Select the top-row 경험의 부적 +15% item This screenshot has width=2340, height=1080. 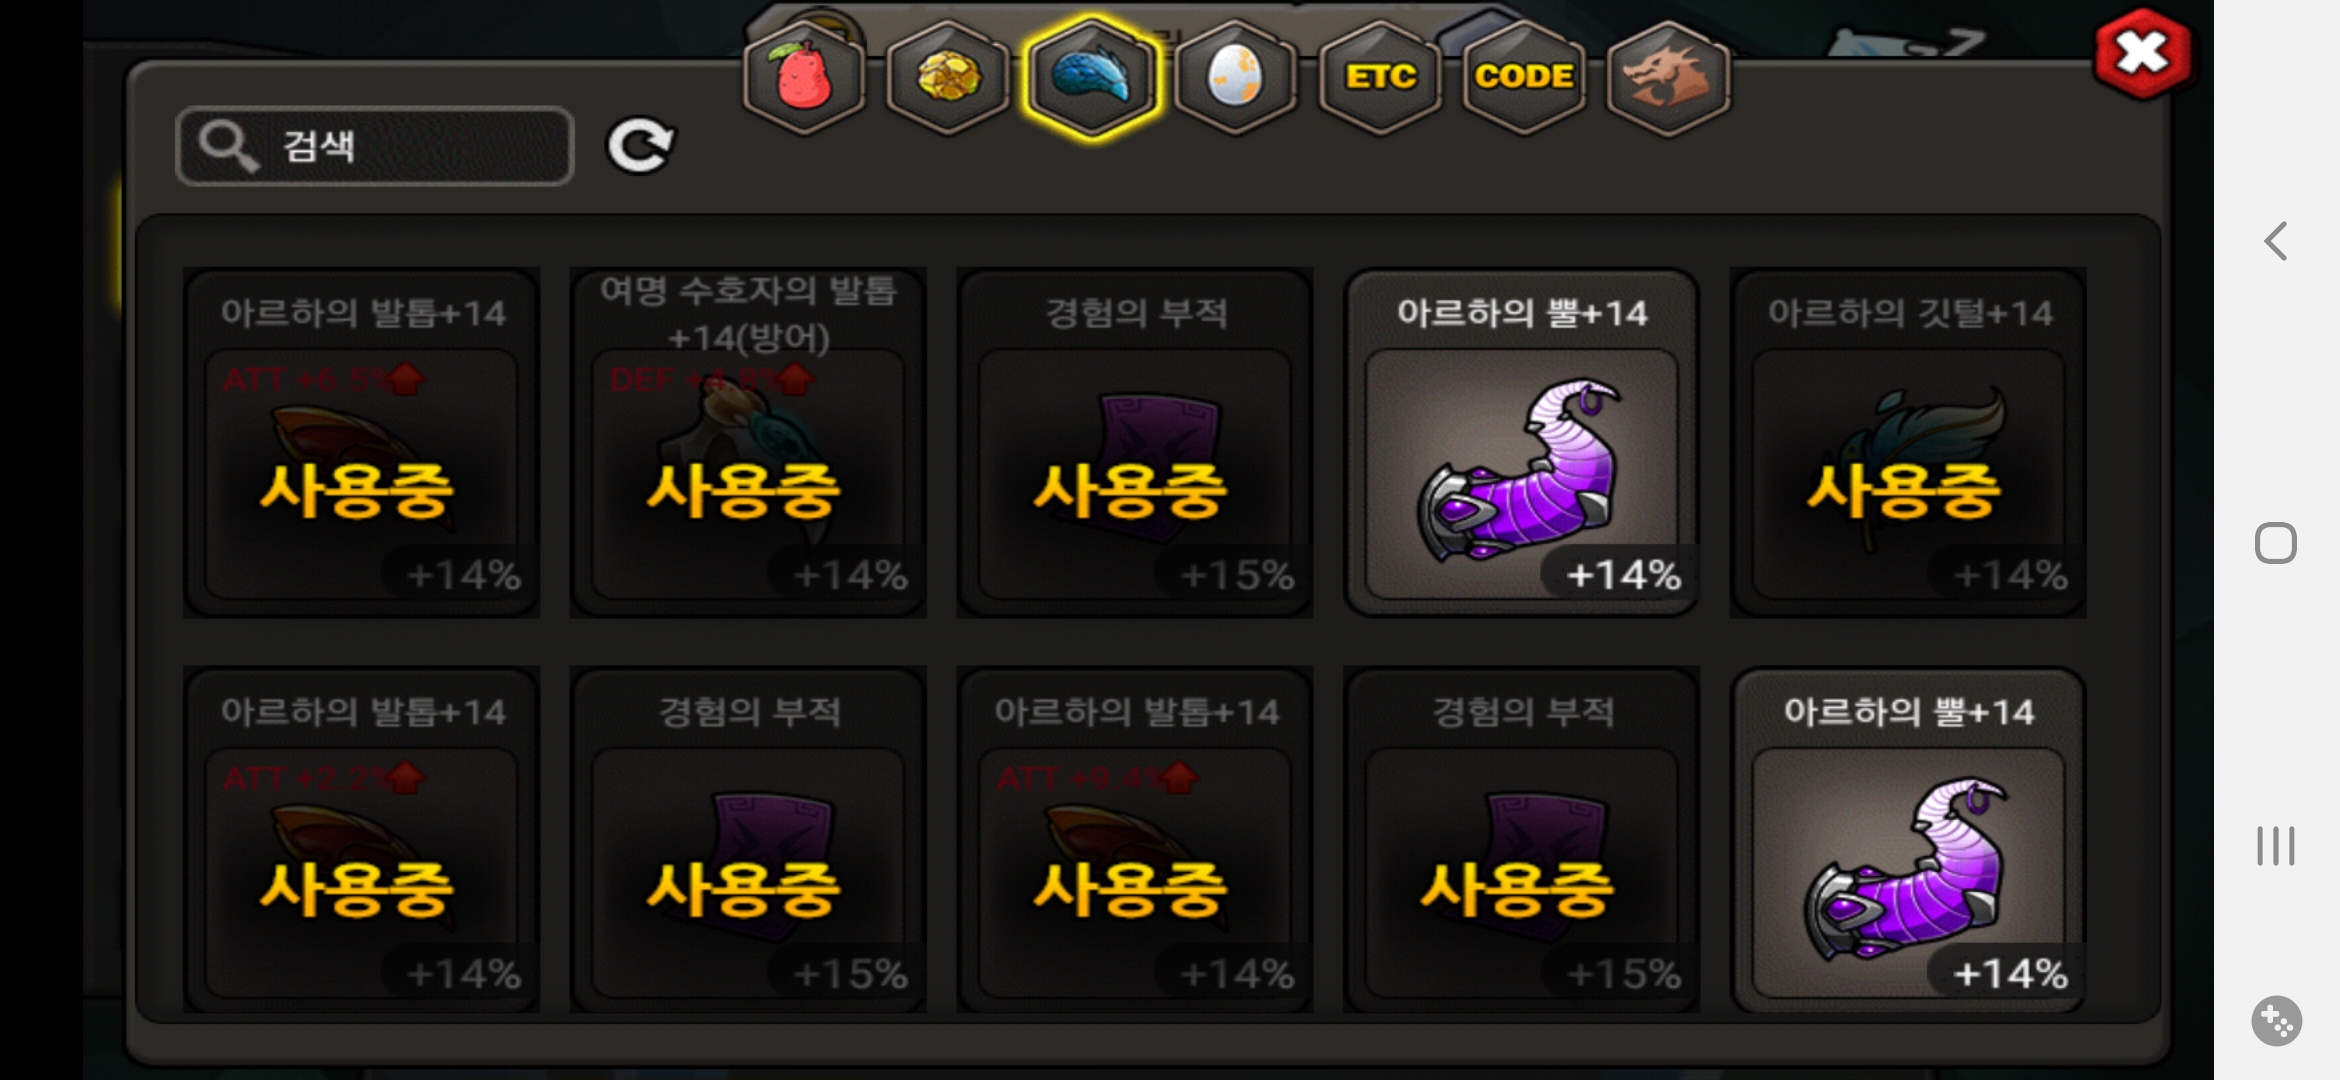pyautogui.click(x=1134, y=442)
